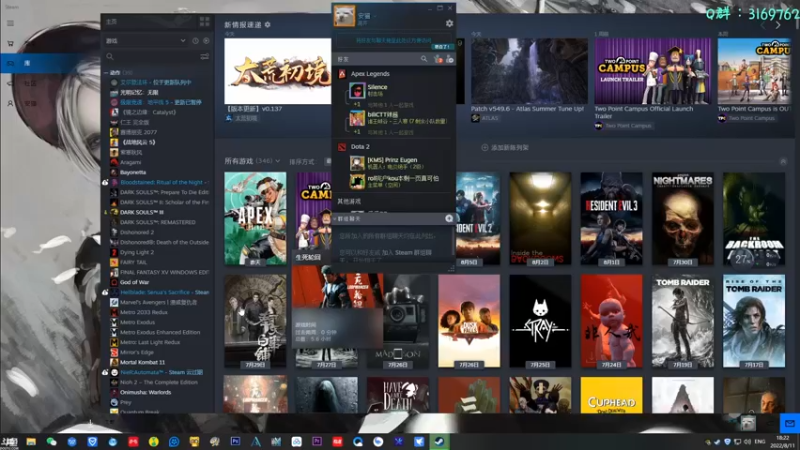Screen dimensions: 800x450
Task: Click the library search magnifier icon
Action: pyautogui.click(x=110, y=57)
